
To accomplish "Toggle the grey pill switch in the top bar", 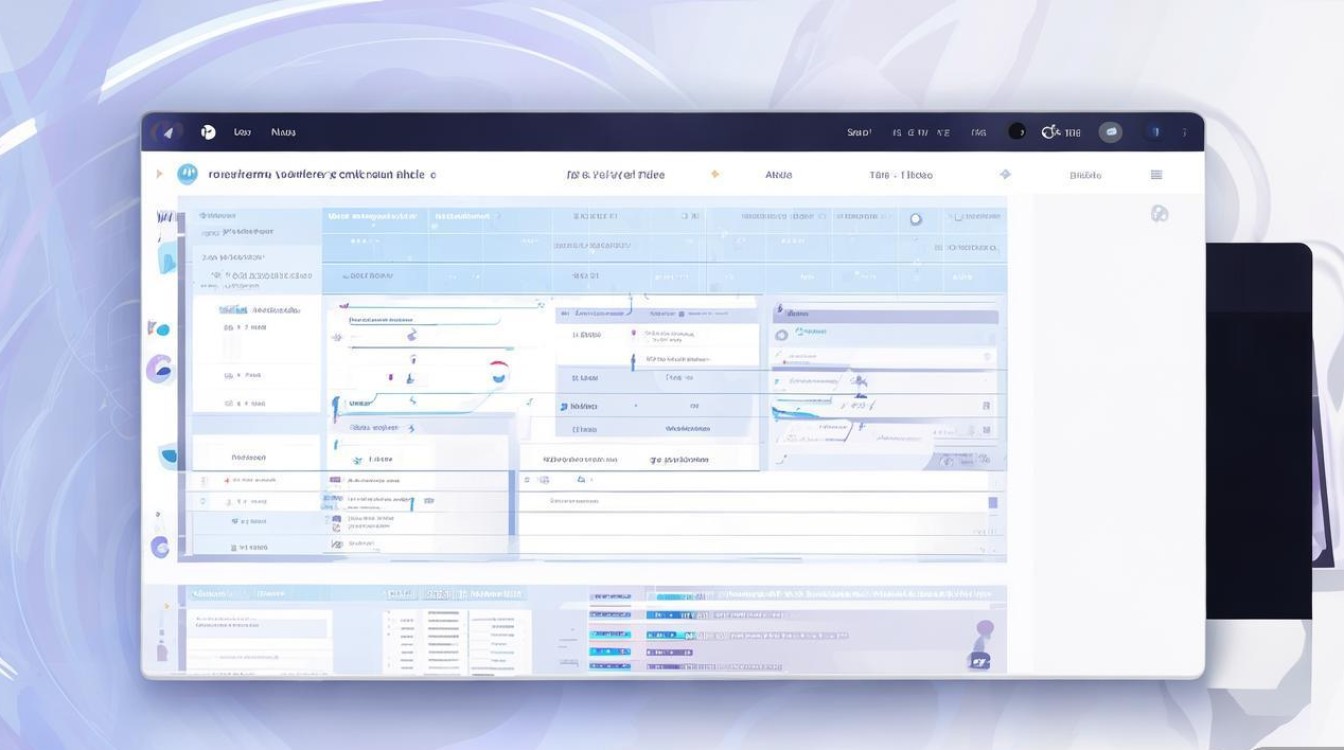I will [1110, 132].
